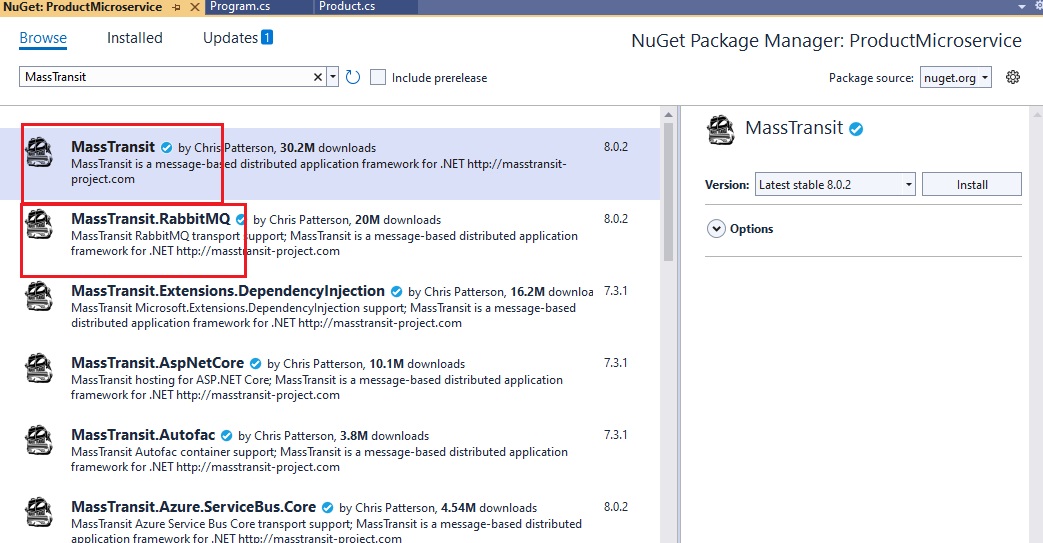Screen dimensions: 1043x543
Task: Click the 30.2M downloads text
Action: pos(328,148)
